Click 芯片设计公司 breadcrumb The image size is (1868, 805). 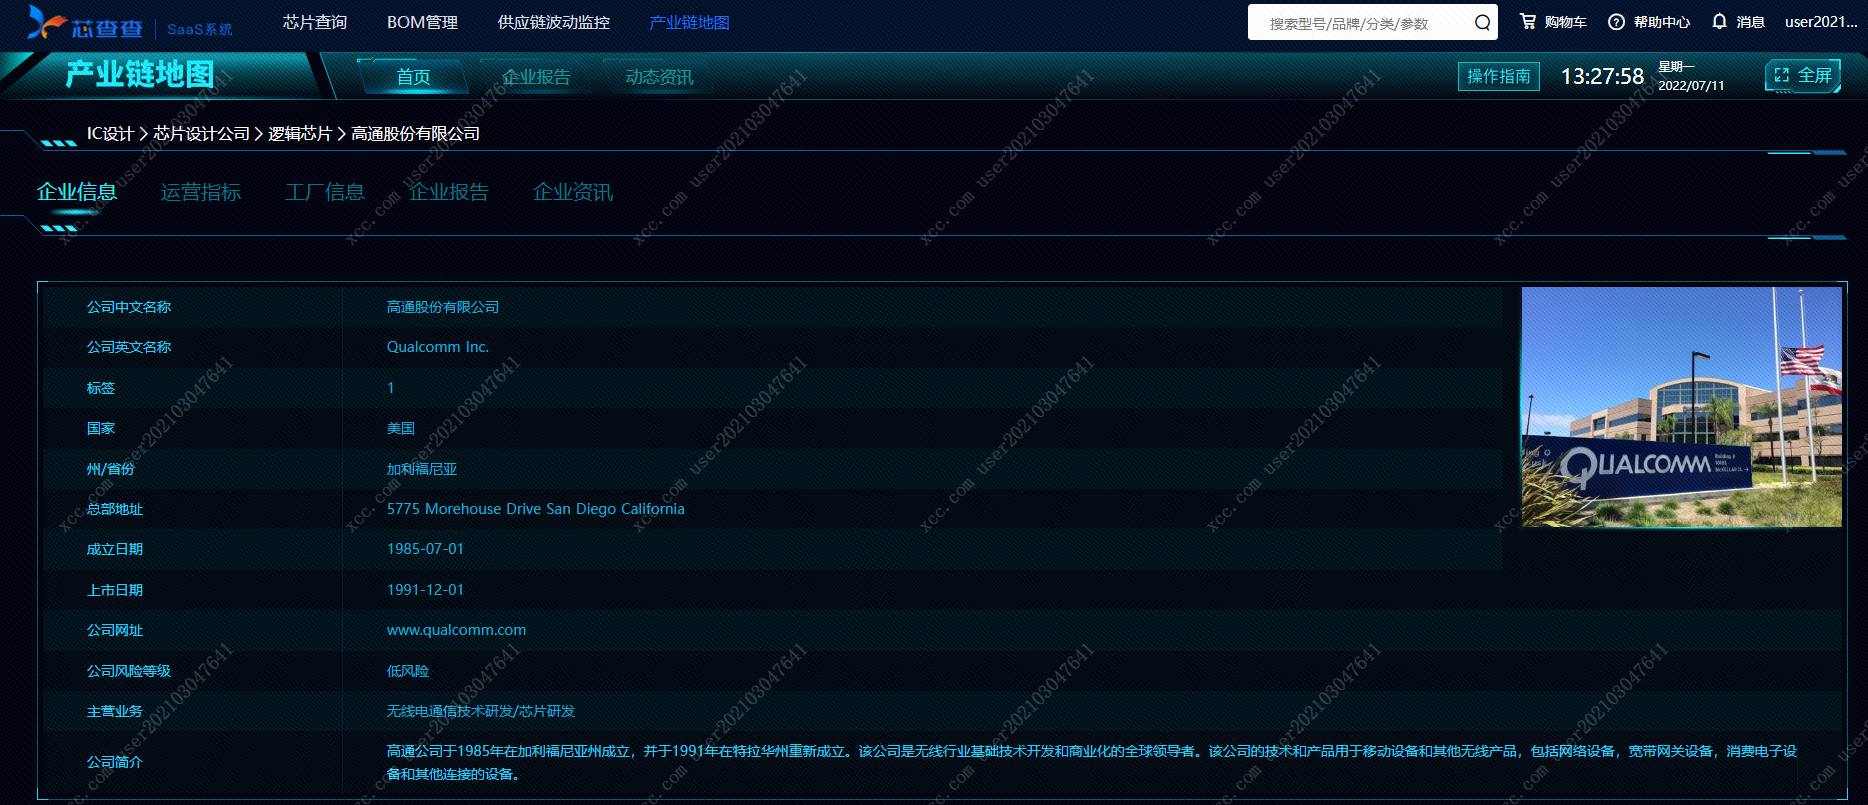pyautogui.click(x=201, y=133)
